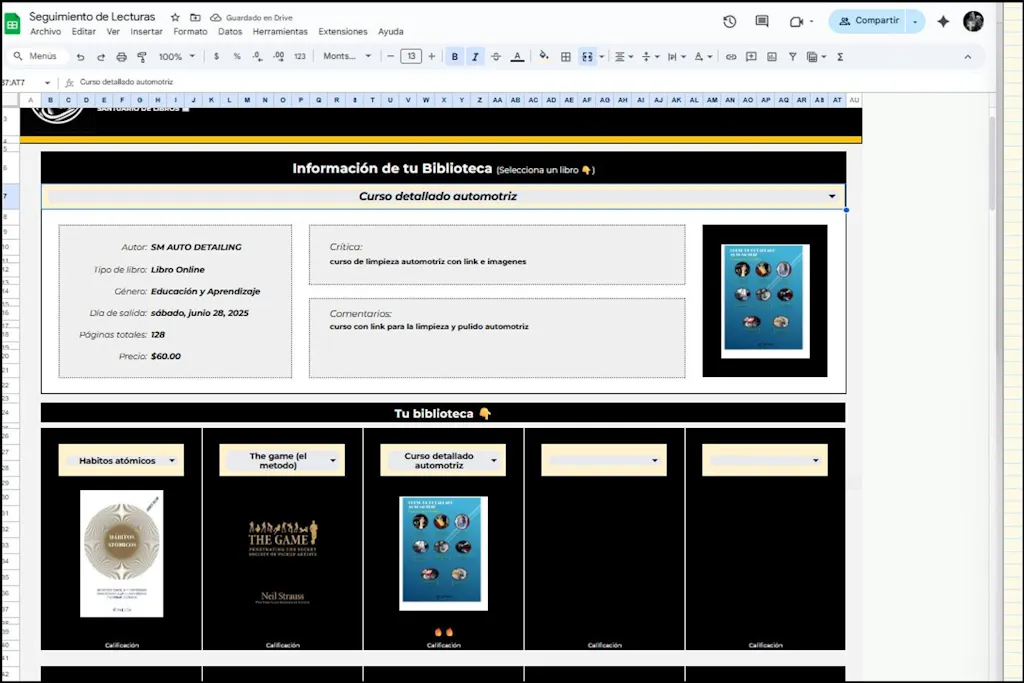Insert a link with the link icon
Image resolution: width=1024 pixels, height=683 pixels.
[731, 57]
